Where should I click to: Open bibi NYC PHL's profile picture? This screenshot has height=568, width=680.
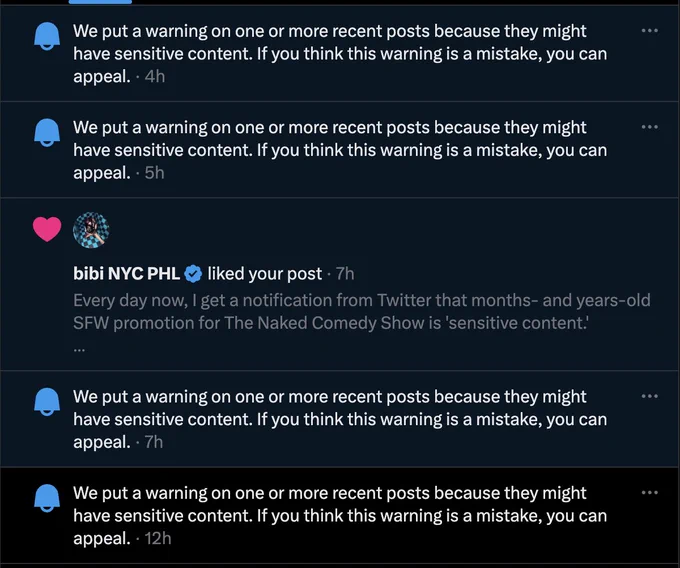[91, 230]
